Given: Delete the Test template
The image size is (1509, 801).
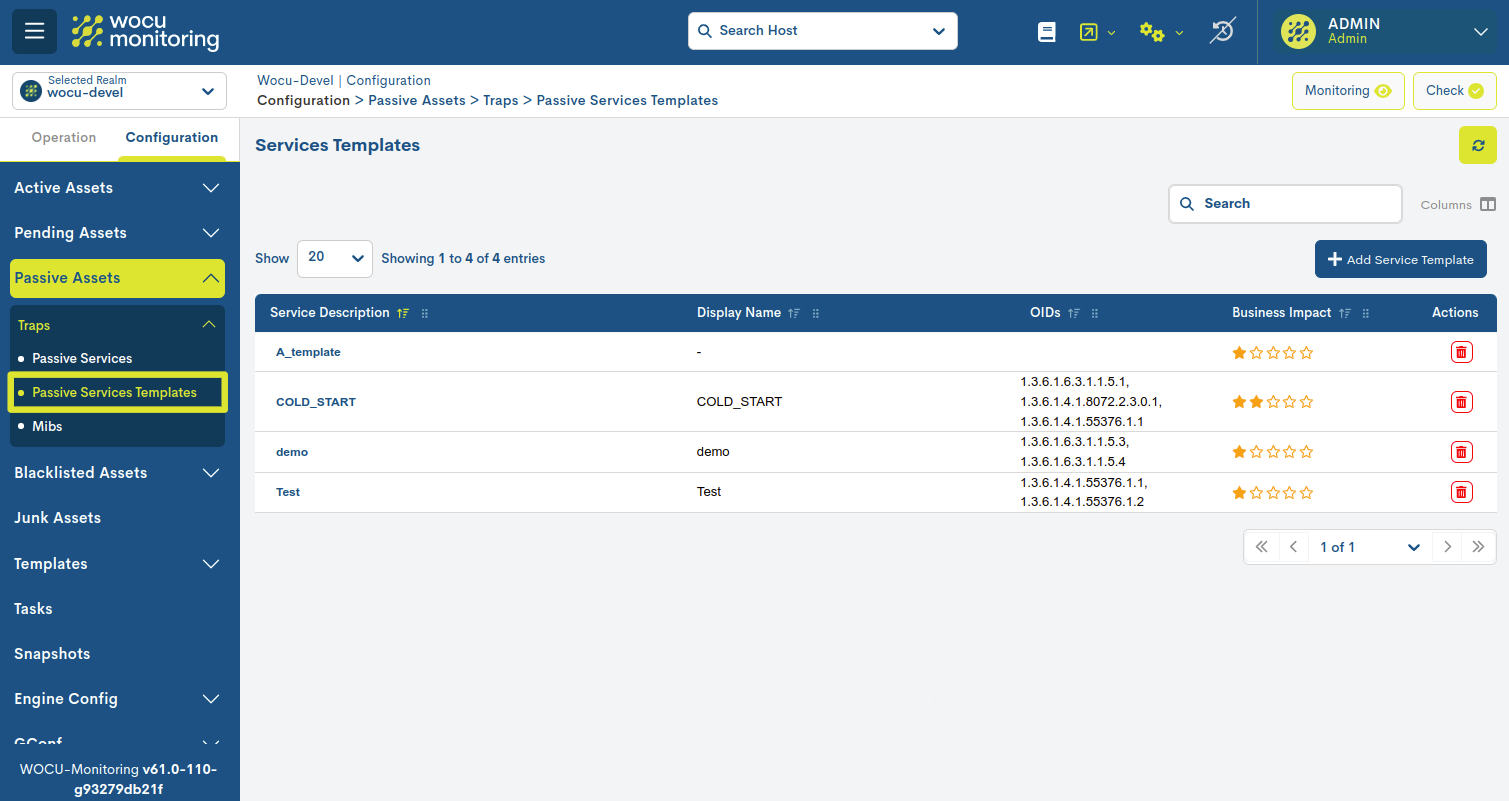Looking at the screenshot, I should click(x=1461, y=492).
